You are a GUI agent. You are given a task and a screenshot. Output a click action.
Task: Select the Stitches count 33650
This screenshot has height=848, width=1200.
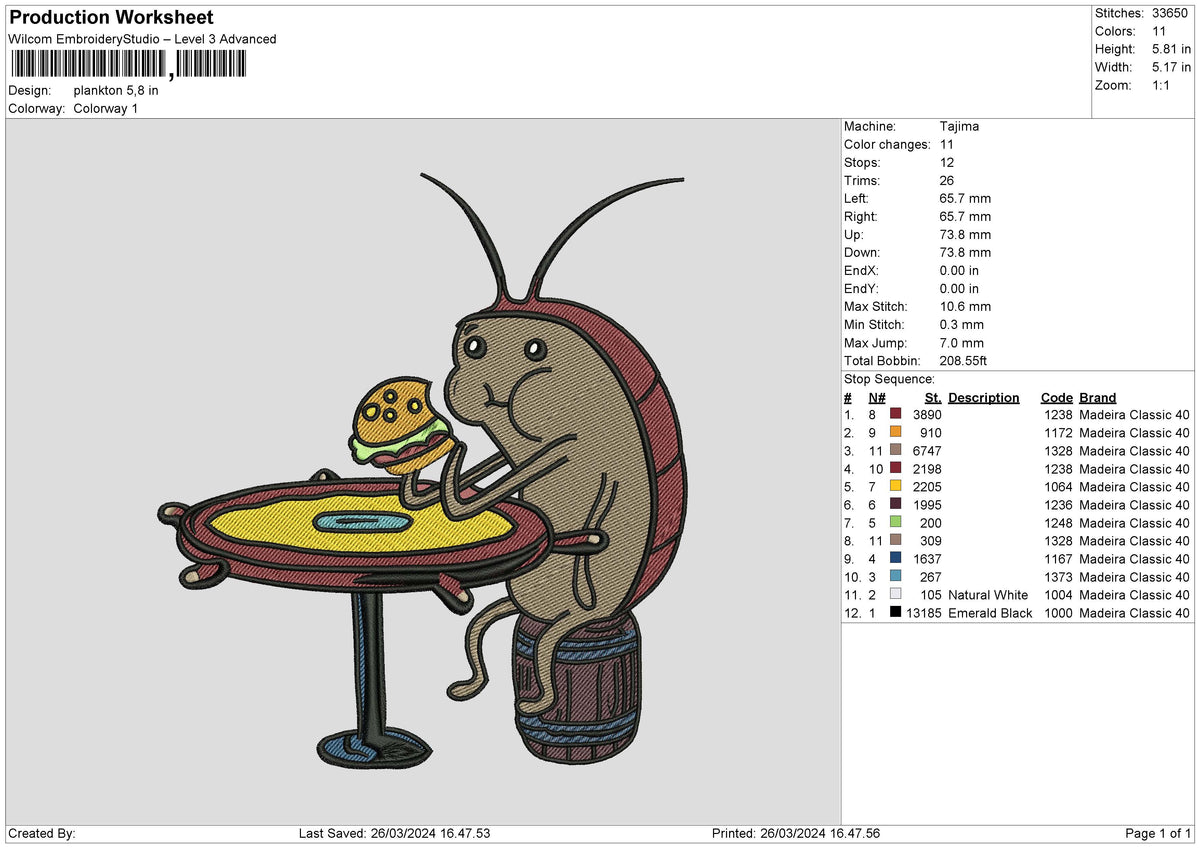tap(1169, 13)
